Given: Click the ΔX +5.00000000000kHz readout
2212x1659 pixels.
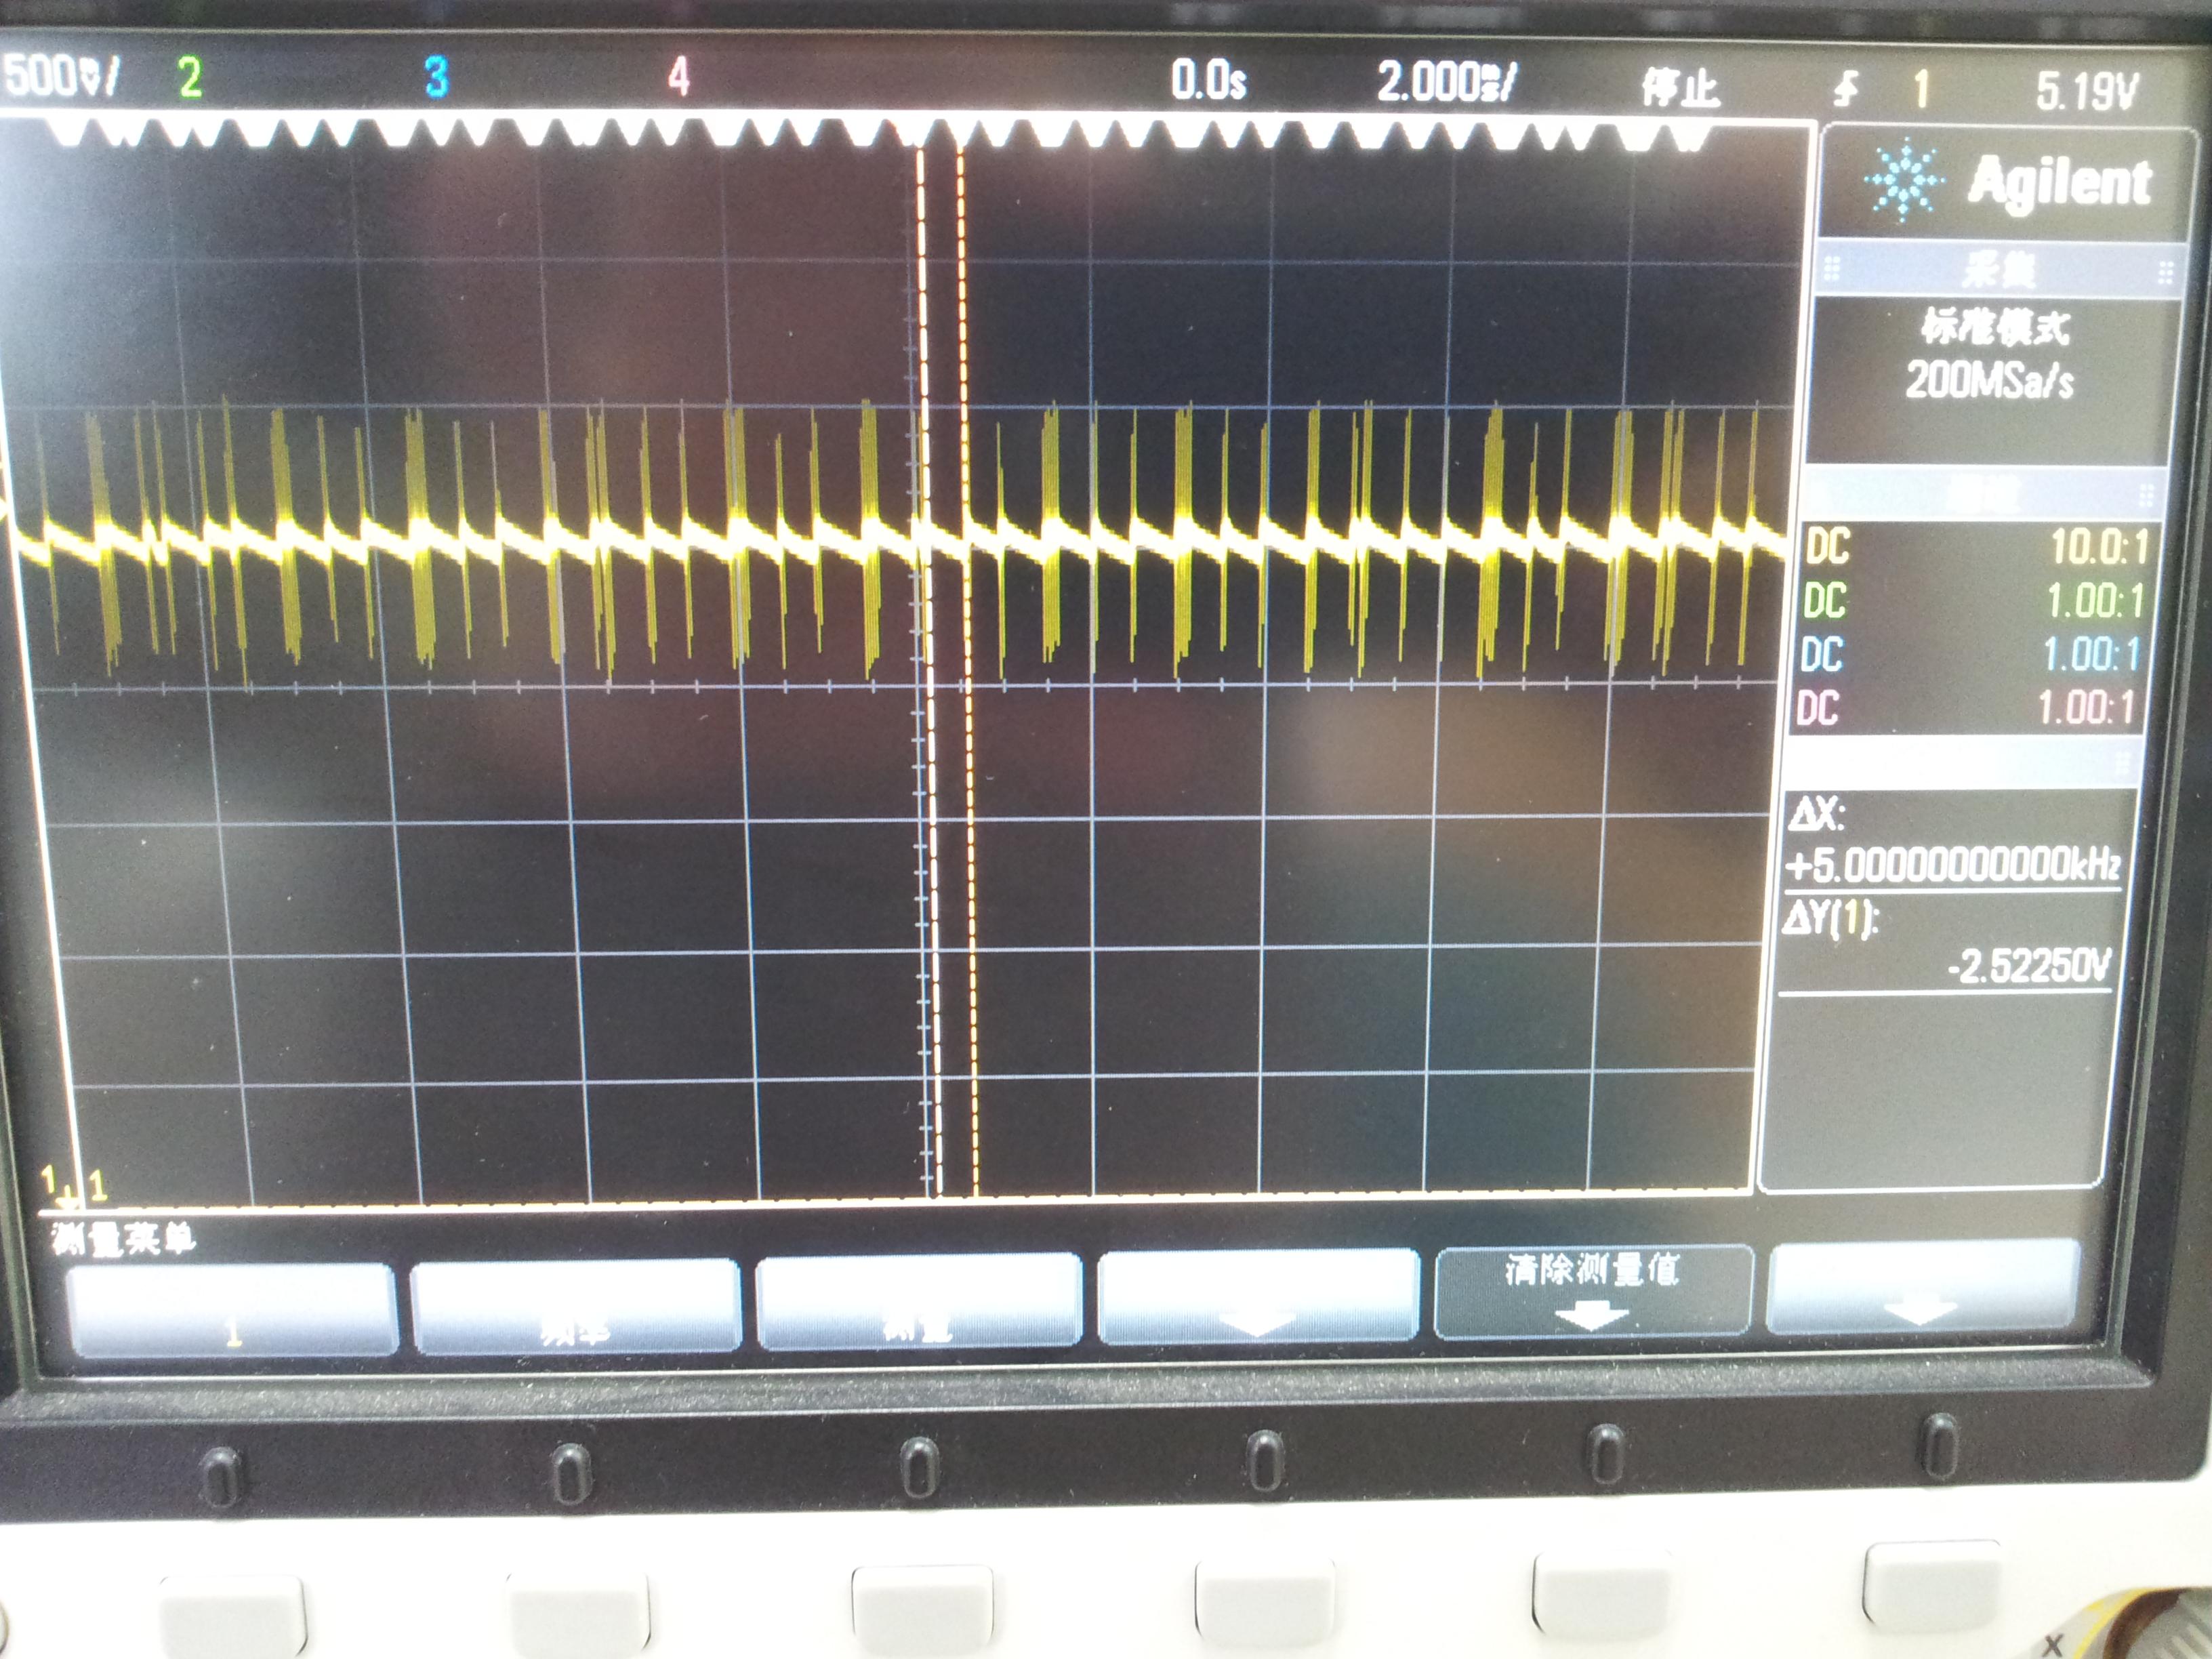Looking at the screenshot, I should click(1952, 864).
